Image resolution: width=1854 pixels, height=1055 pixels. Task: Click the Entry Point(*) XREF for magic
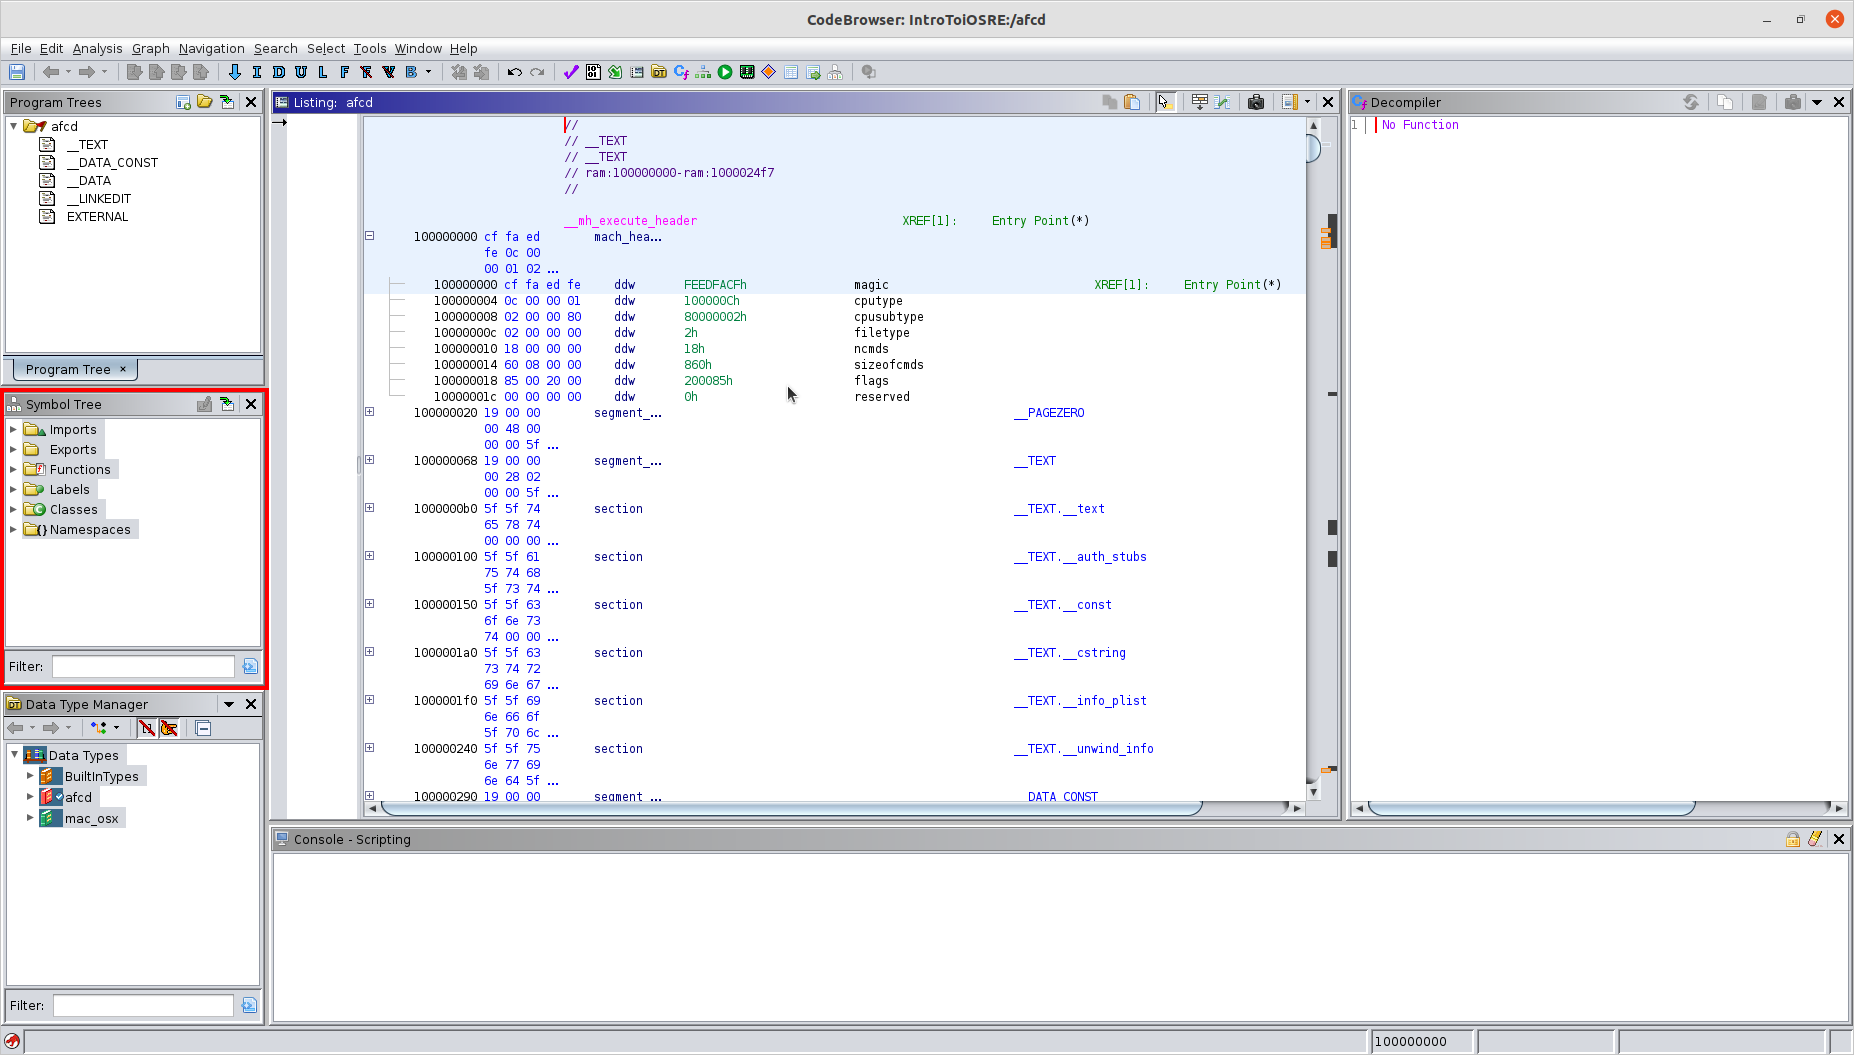(x=1232, y=285)
